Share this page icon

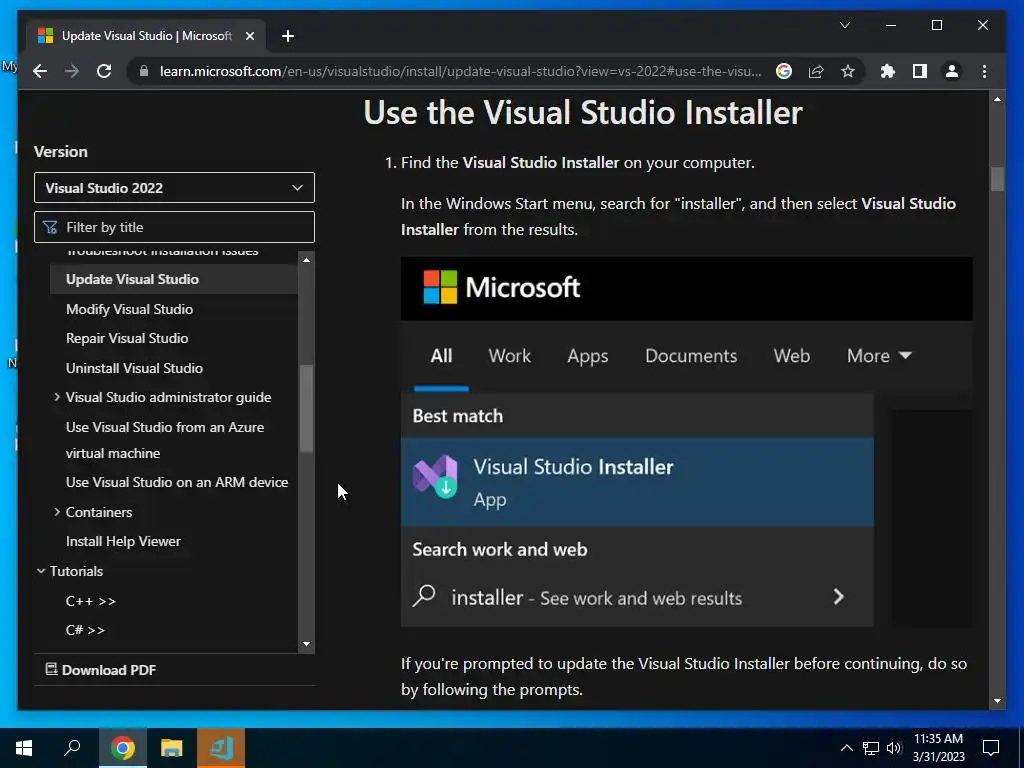pos(816,71)
